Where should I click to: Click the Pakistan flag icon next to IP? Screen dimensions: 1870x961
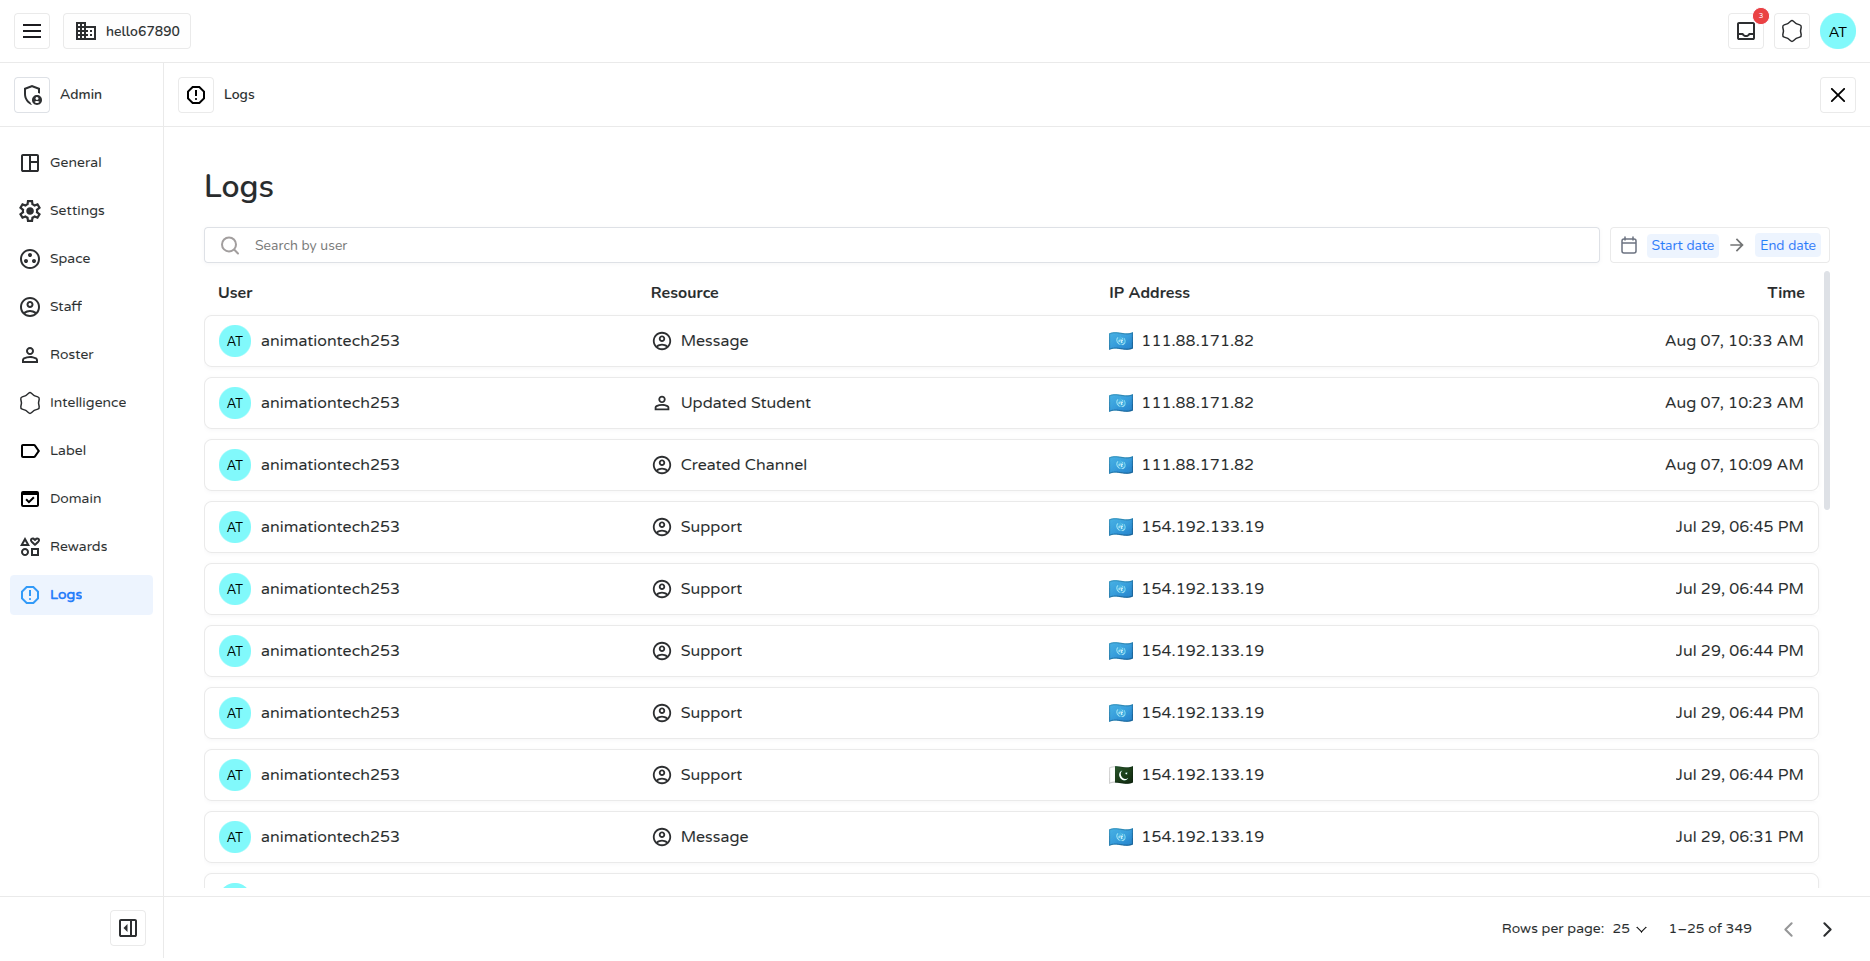1121,775
